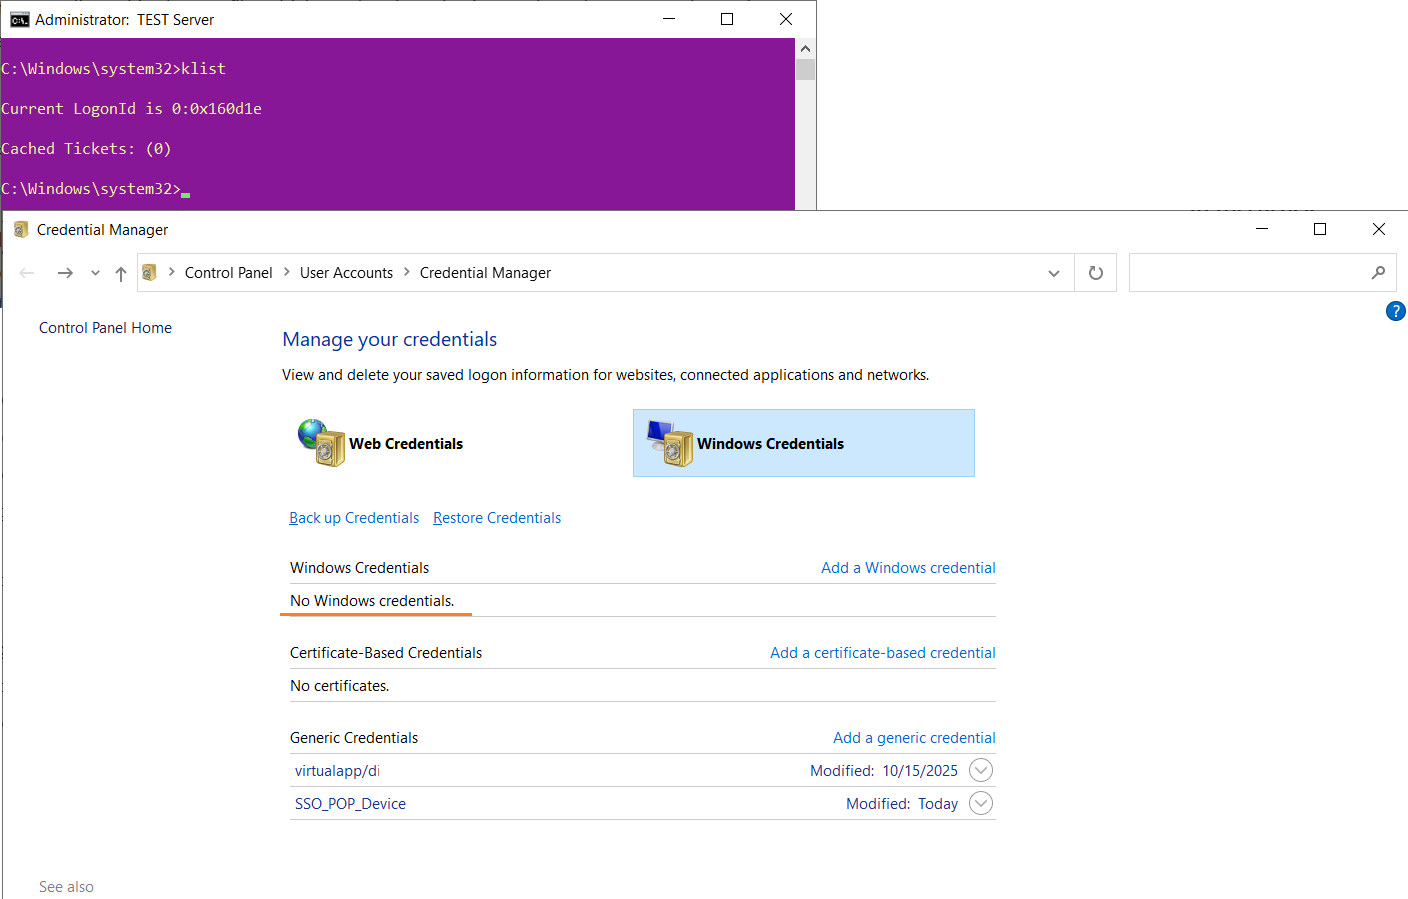Click the Credential Manager icon in the address bar
Image resolution: width=1408 pixels, height=899 pixels.
[x=148, y=272]
